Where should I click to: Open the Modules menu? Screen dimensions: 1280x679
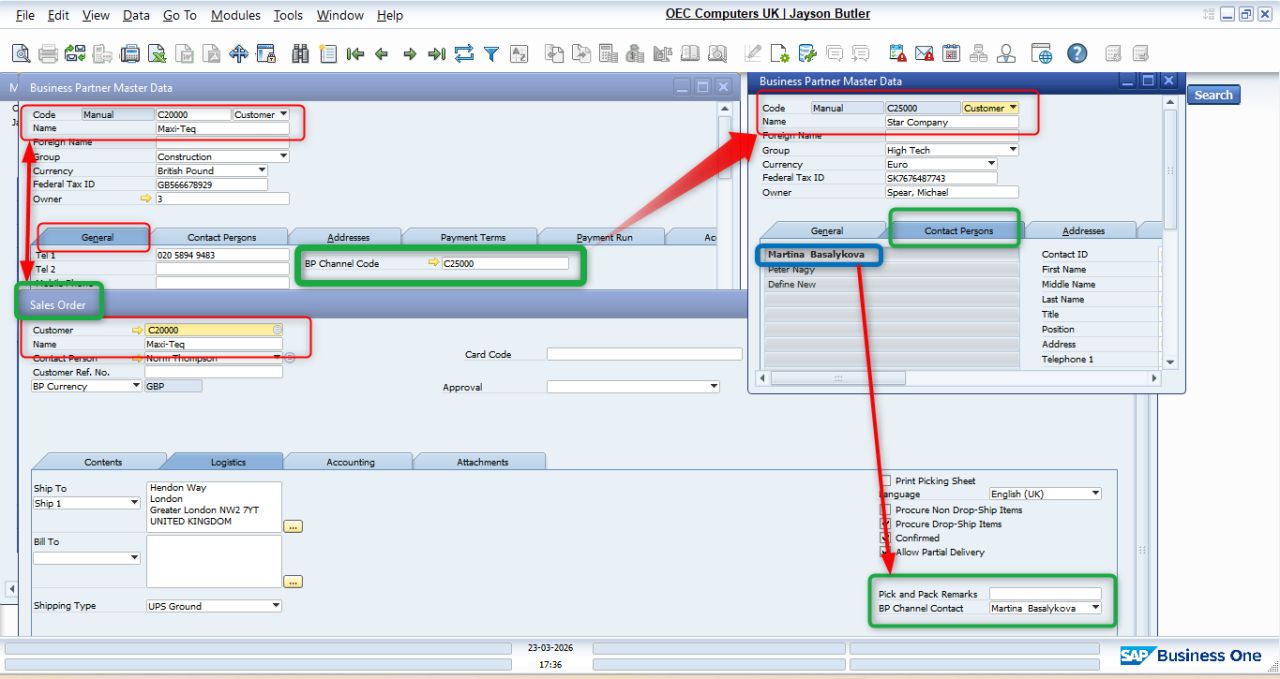click(236, 15)
